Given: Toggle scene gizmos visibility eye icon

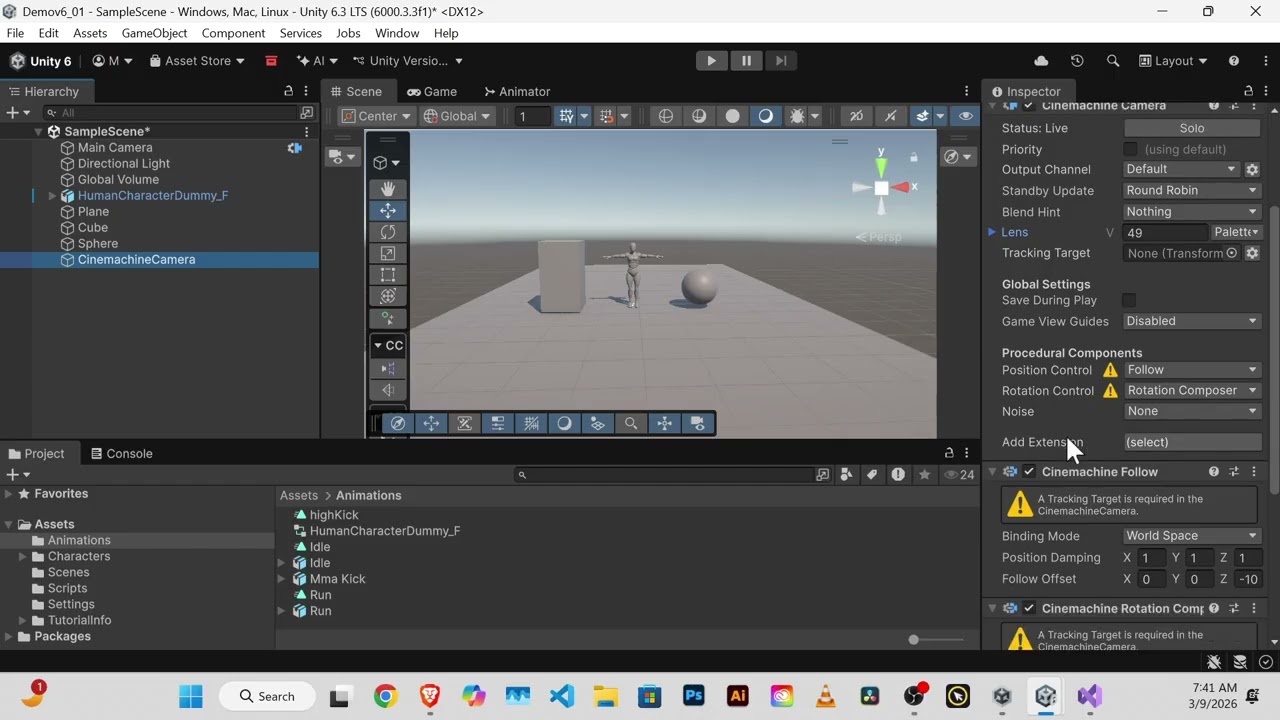Looking at the screenshot, I should (965, 116).
